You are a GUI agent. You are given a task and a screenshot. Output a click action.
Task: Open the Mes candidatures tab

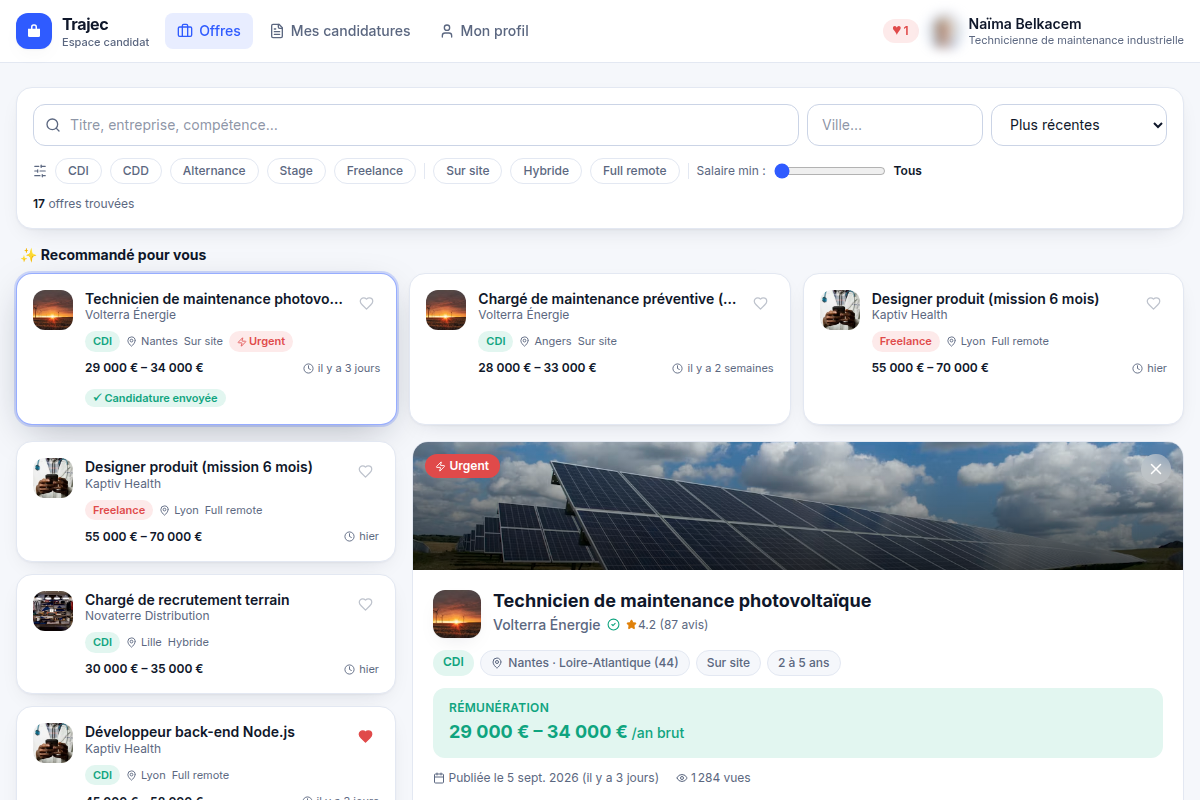[x=340, y=31]
